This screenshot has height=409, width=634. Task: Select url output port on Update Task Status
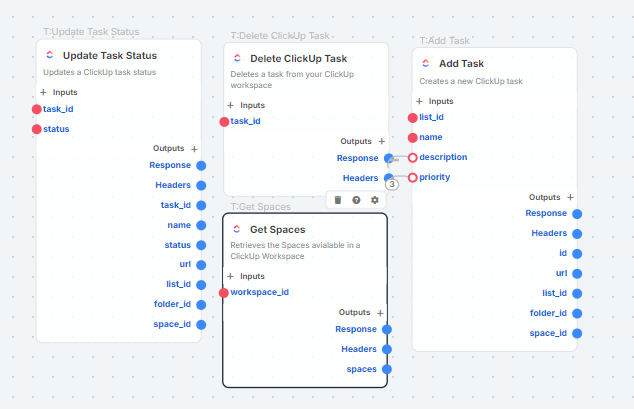(x=201, y=265)
